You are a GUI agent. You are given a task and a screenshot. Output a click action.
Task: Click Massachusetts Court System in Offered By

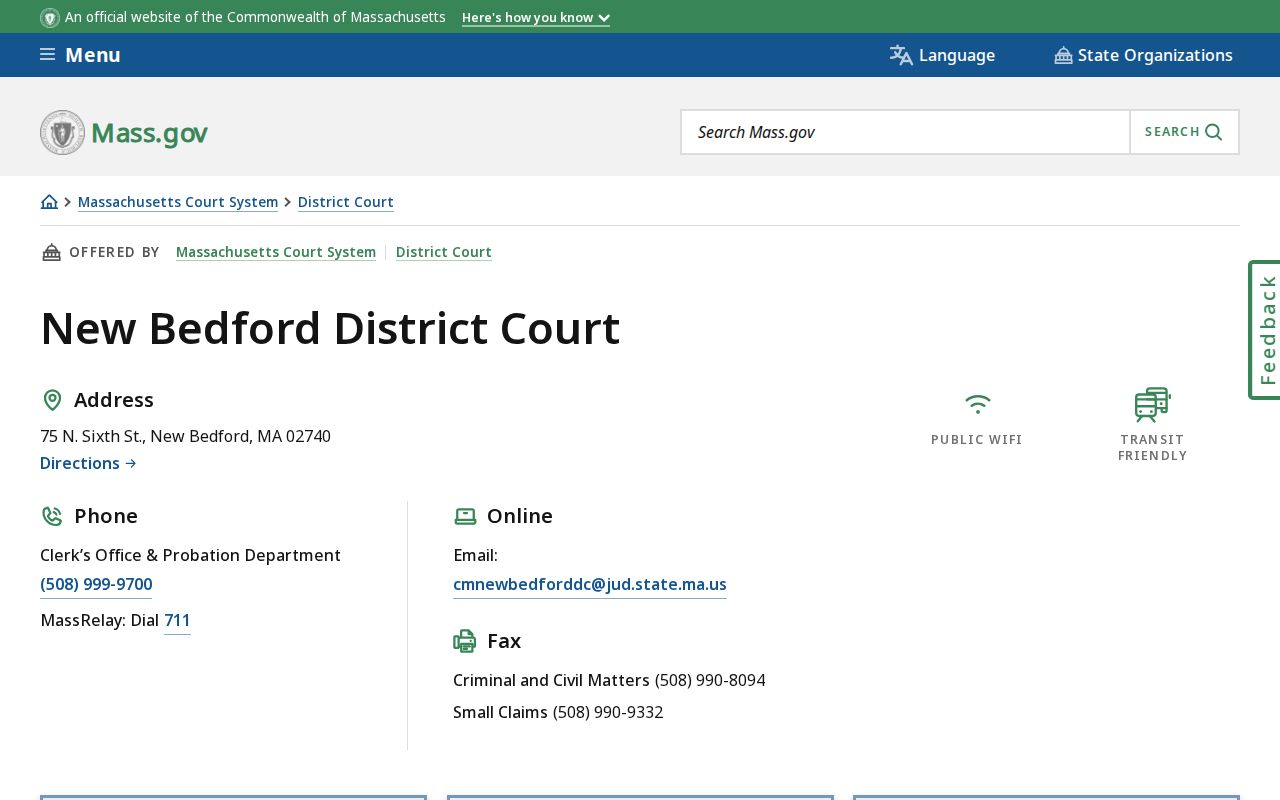pyautogui.click(x=276, y=252)
